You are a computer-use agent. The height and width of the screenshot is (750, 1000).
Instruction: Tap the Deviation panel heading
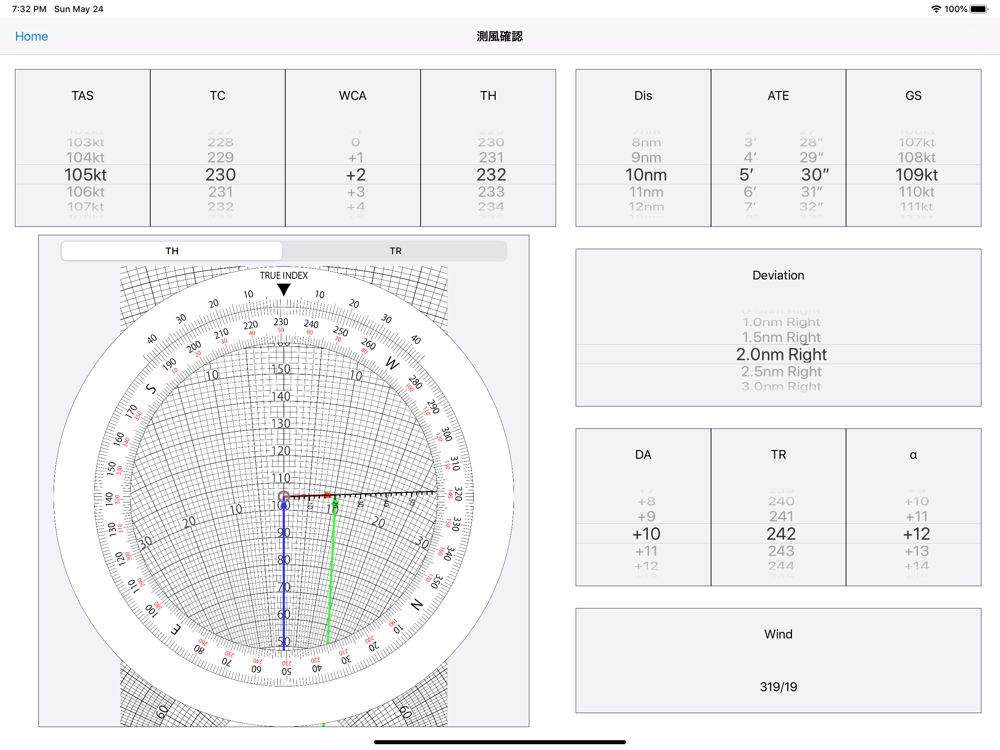(778, 276)
